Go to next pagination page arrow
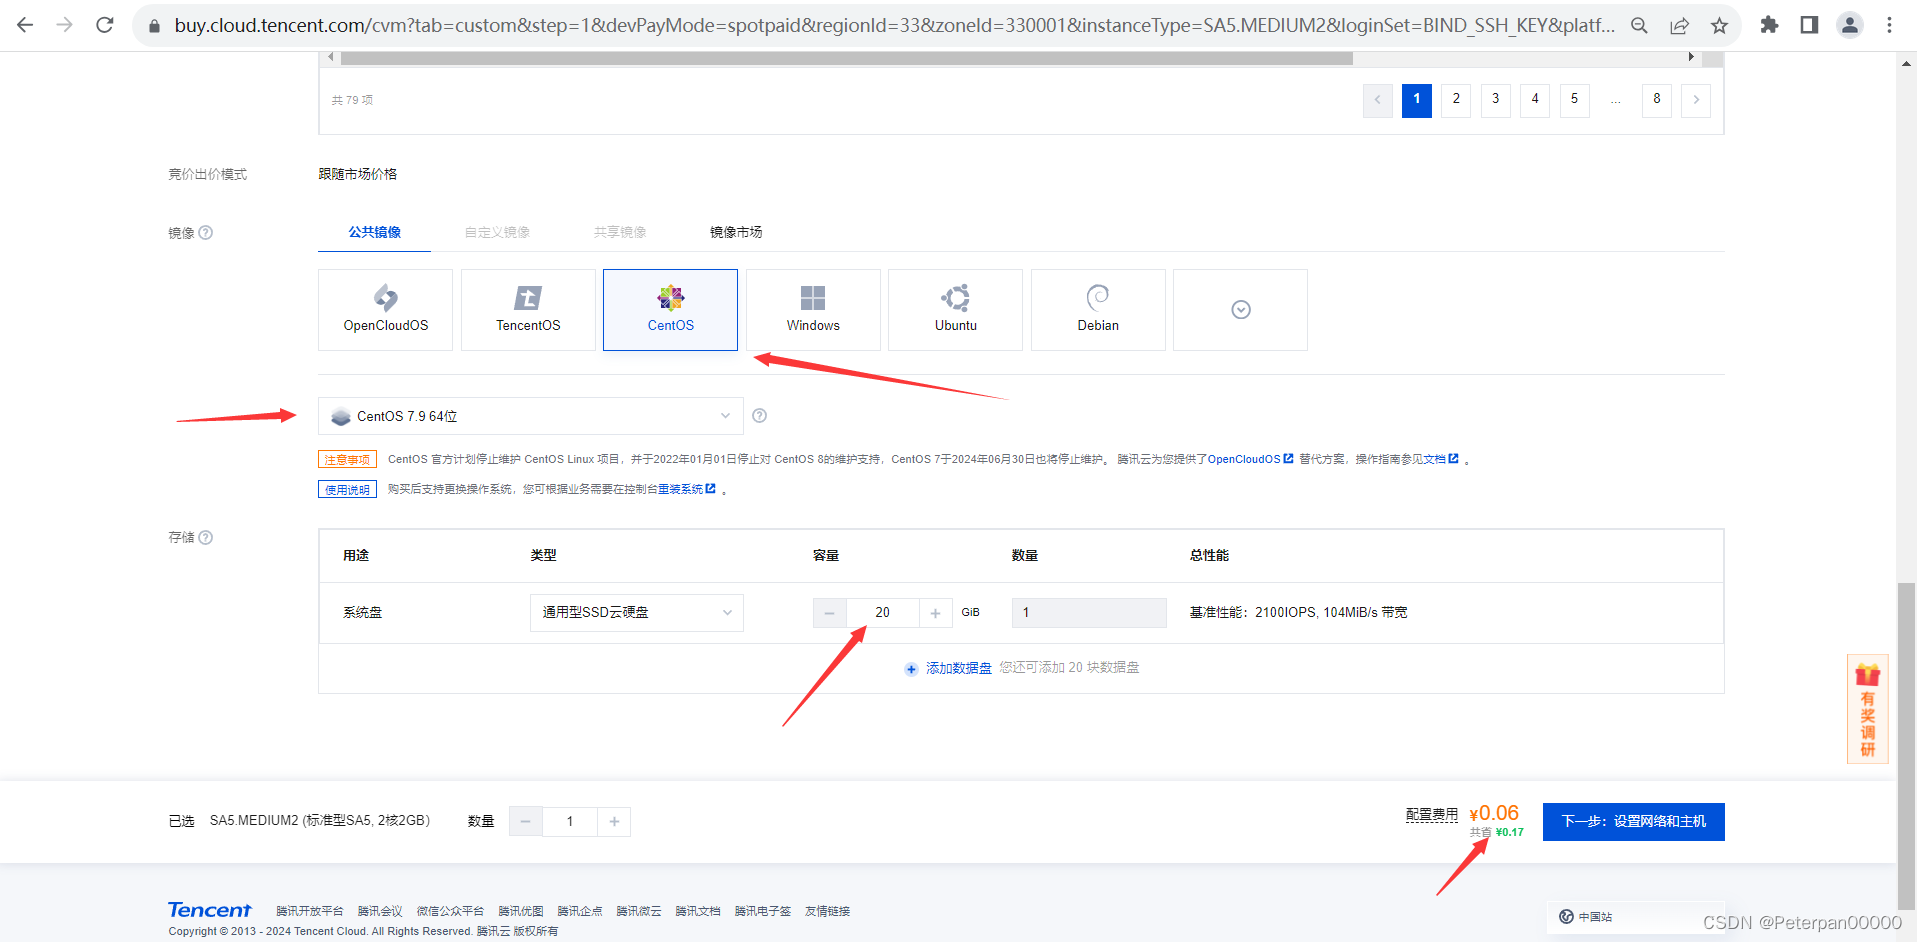The height and width of the screenshot is (942, 1917). point(1696,99)
